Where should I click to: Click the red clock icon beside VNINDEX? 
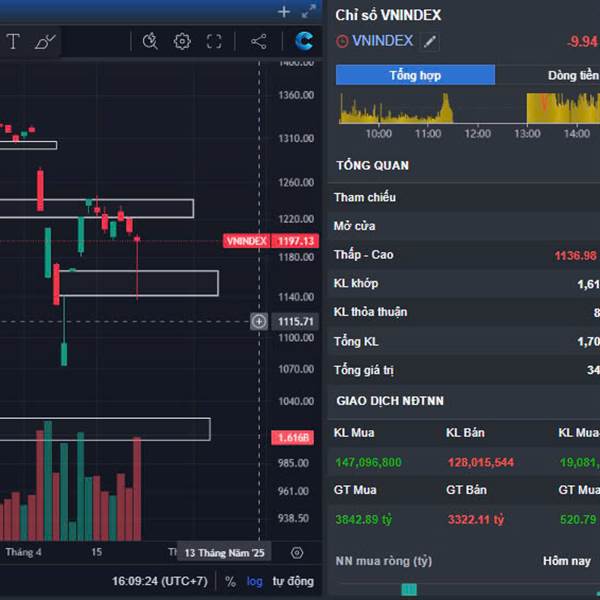pos(342,41)
